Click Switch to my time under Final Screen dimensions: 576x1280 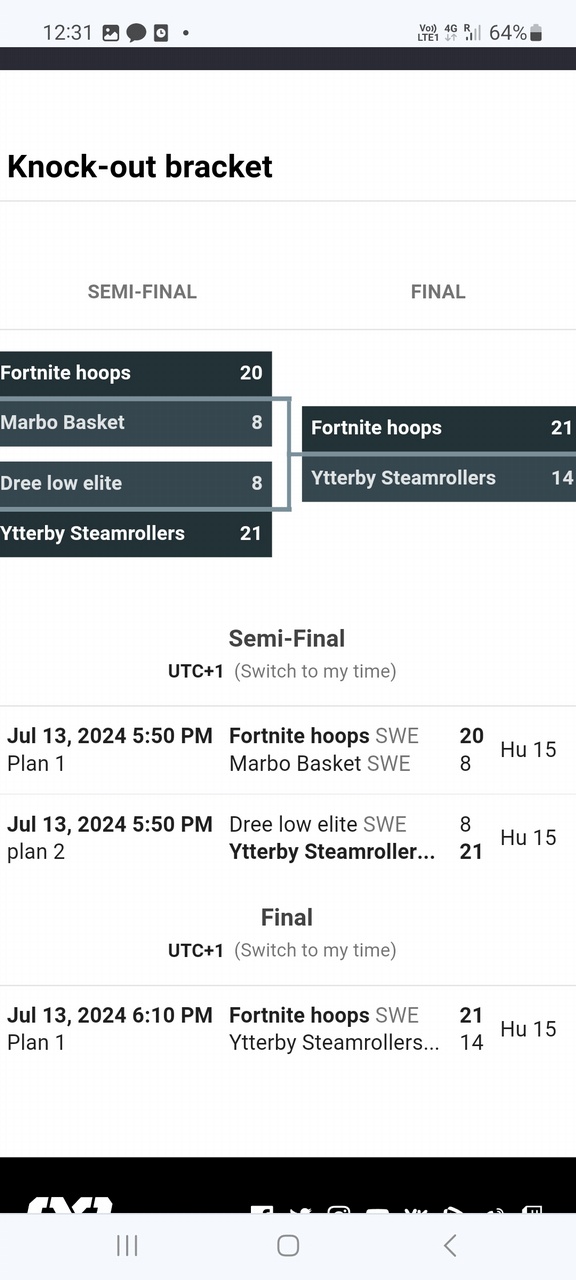click(x=315, y=950)
